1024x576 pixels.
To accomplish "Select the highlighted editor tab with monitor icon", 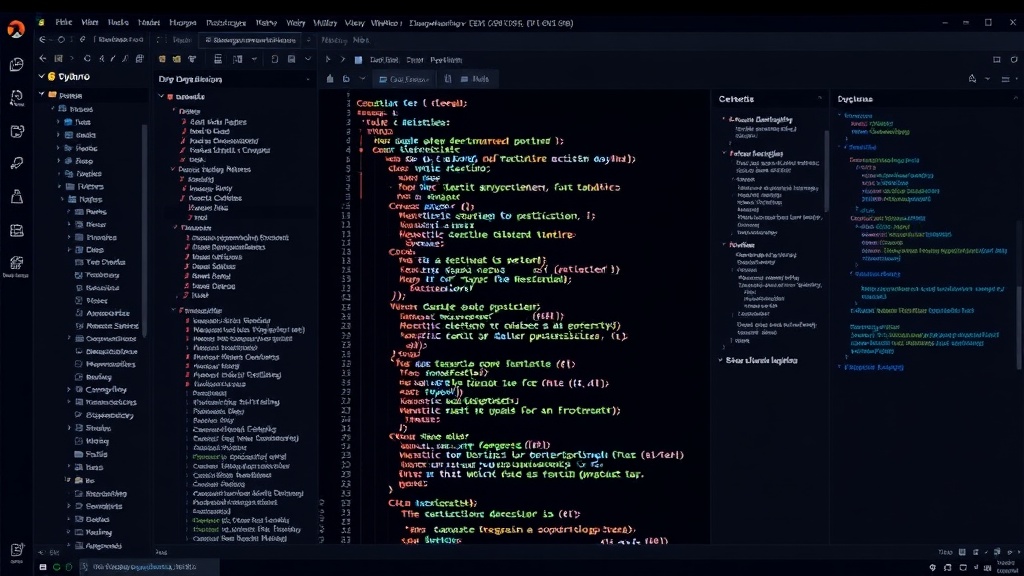I will 404,79.
